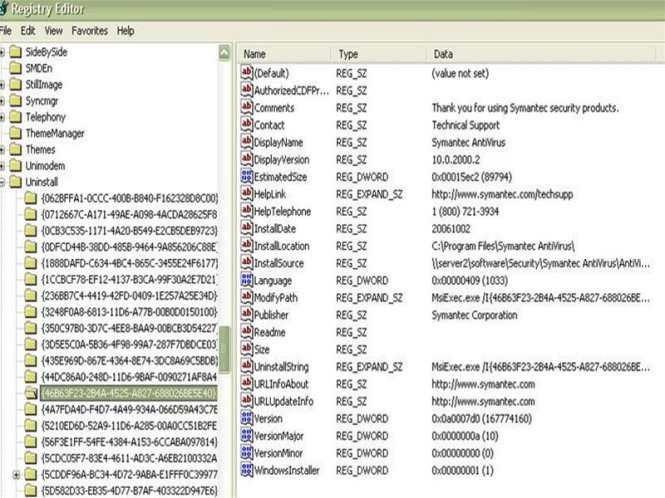Select the InstallSource value name
Screen dimensions: 665x498
(279, 263)
